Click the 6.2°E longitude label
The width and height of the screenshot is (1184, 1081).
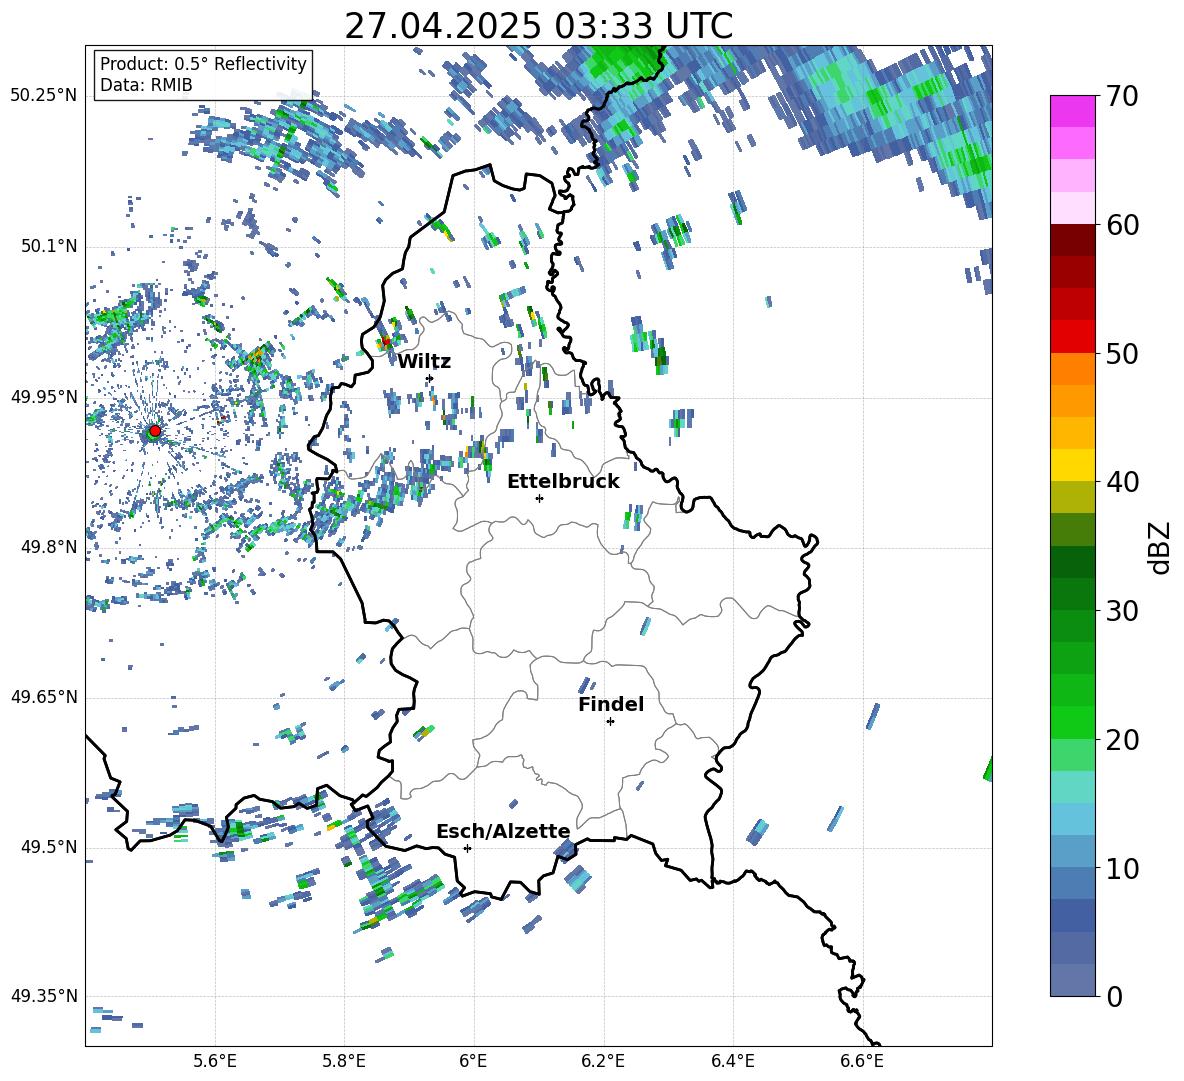point(603,1061)
